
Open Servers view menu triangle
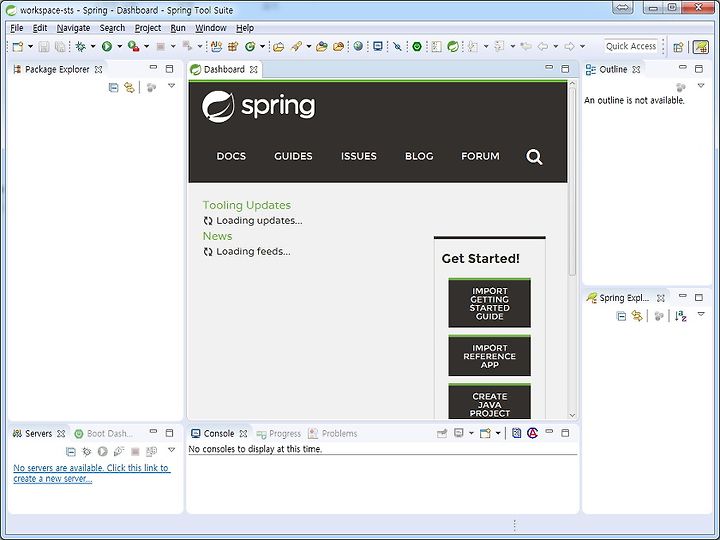[x=171, y=450]
